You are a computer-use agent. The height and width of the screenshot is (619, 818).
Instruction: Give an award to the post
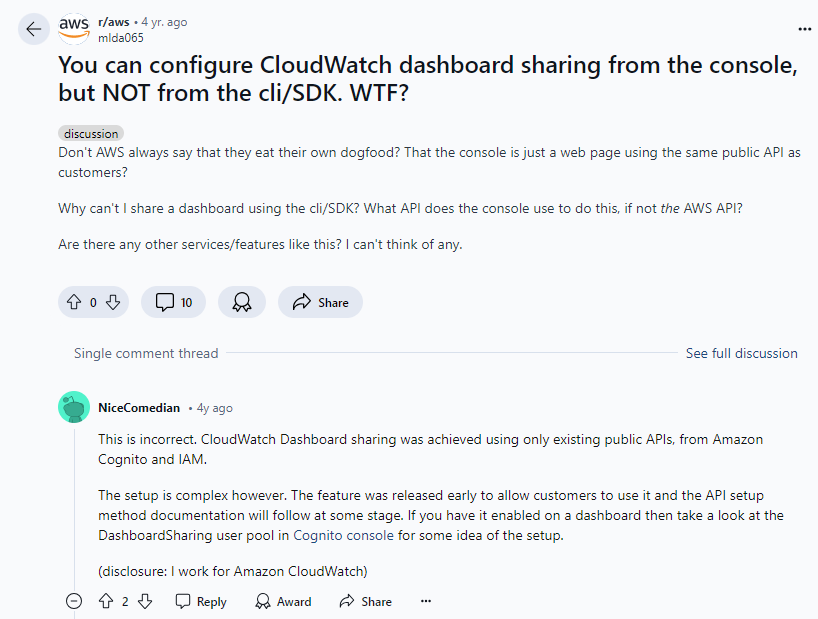click(x=242, y=302)
